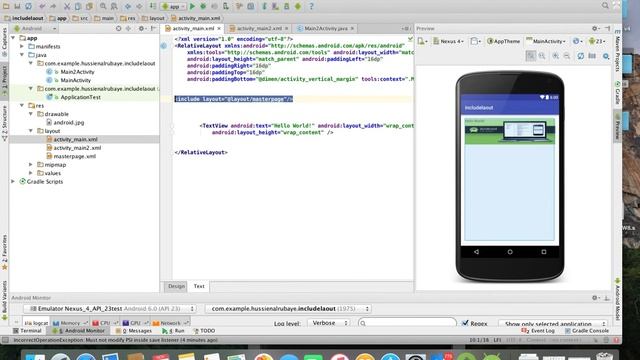Click the Make Project icon
Viewport: 640px width, 360px height.
point(153,6)
